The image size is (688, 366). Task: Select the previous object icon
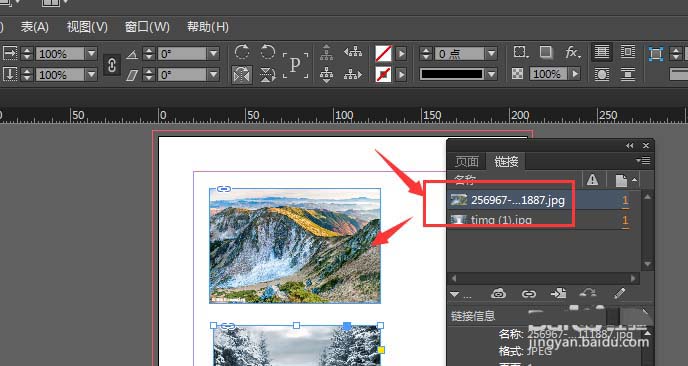coord(353,52)
